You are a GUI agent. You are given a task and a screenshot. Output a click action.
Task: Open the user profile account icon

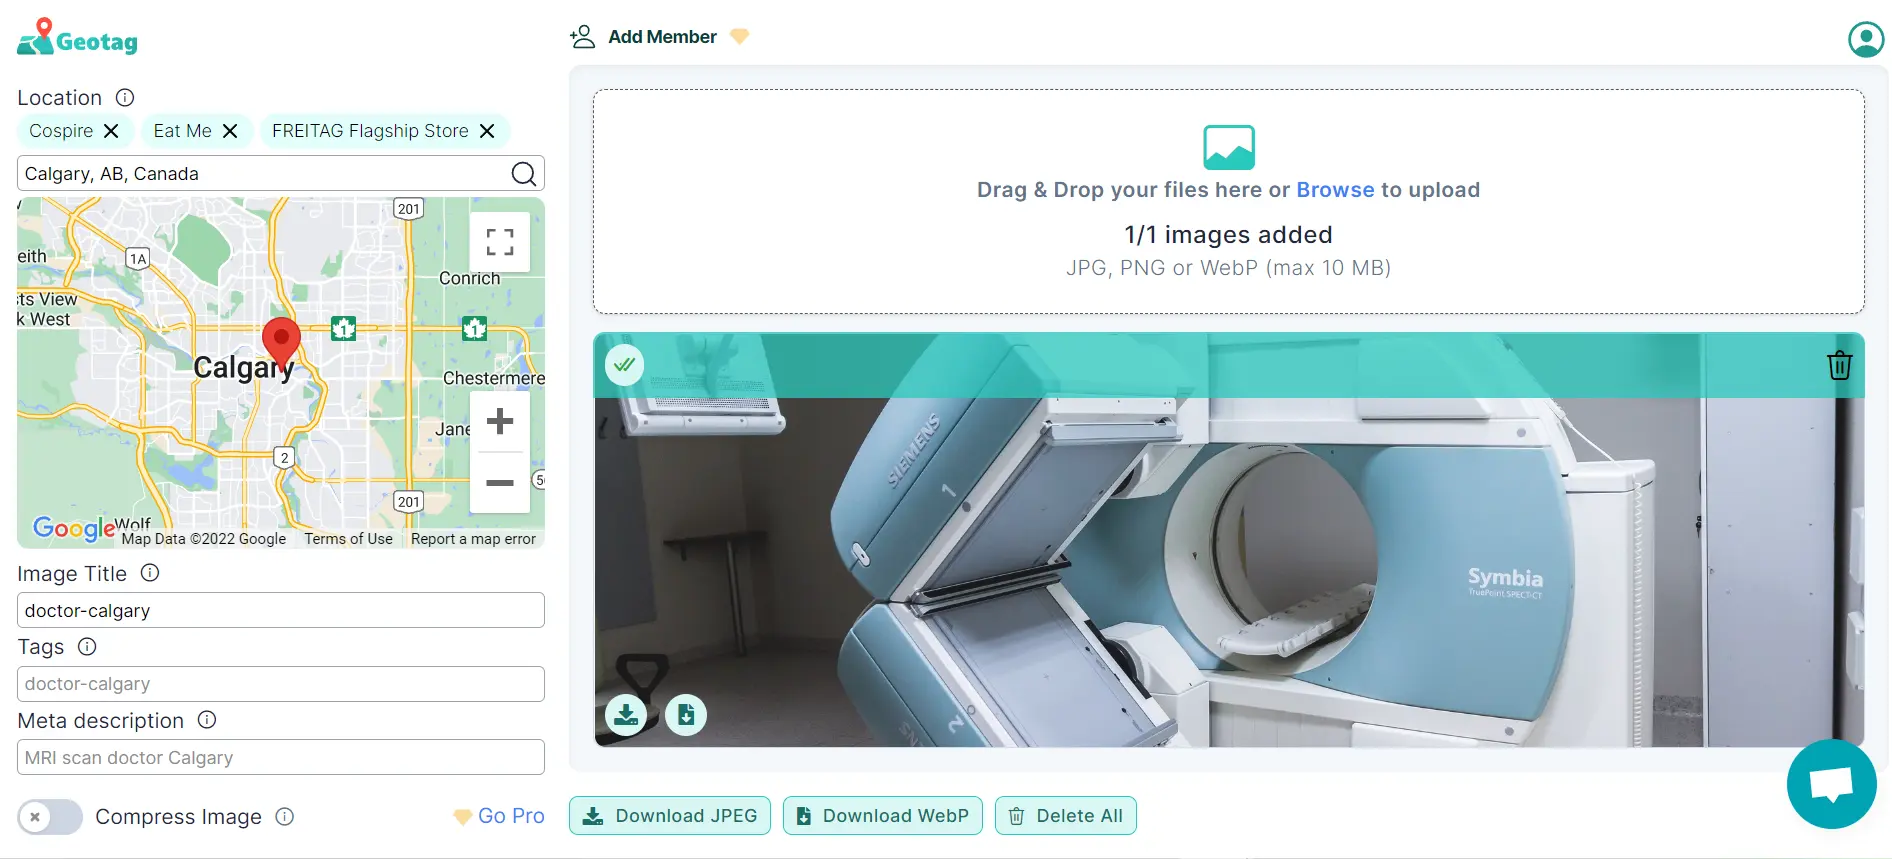1865,40
